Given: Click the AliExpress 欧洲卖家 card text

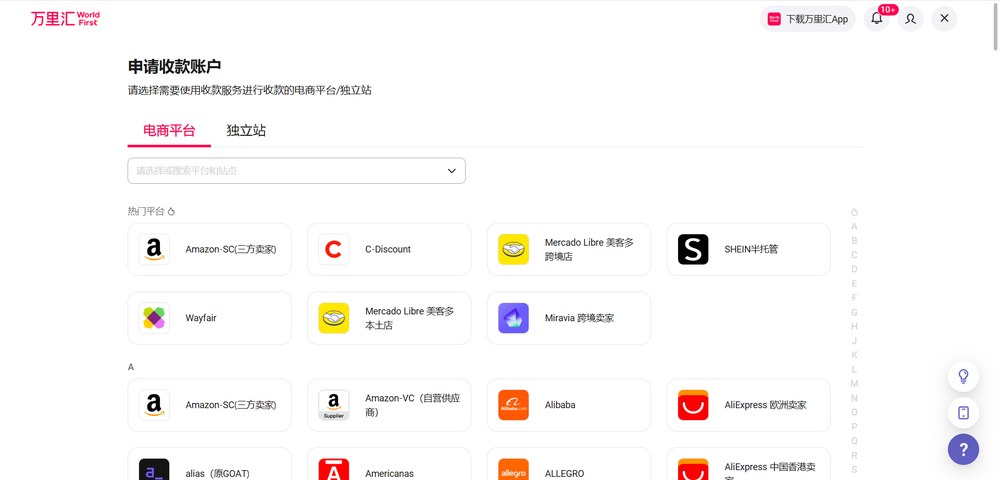Looking at the screenshot, I should (765, 405).
